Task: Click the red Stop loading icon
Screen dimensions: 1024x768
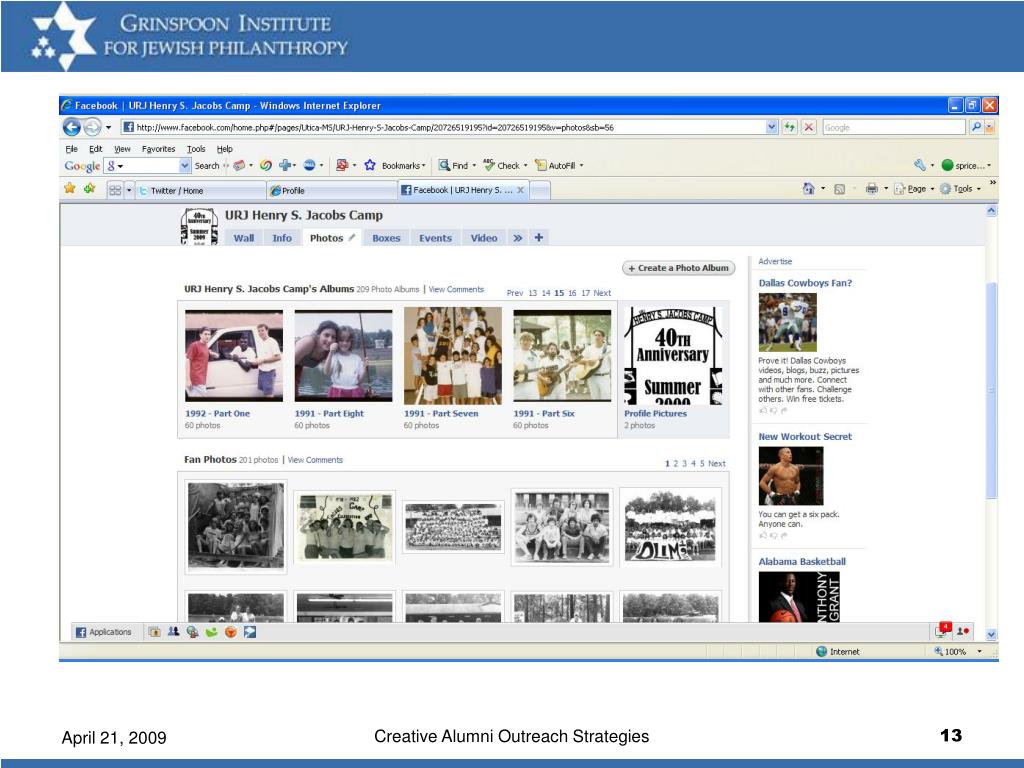Action: coord(808,127)
